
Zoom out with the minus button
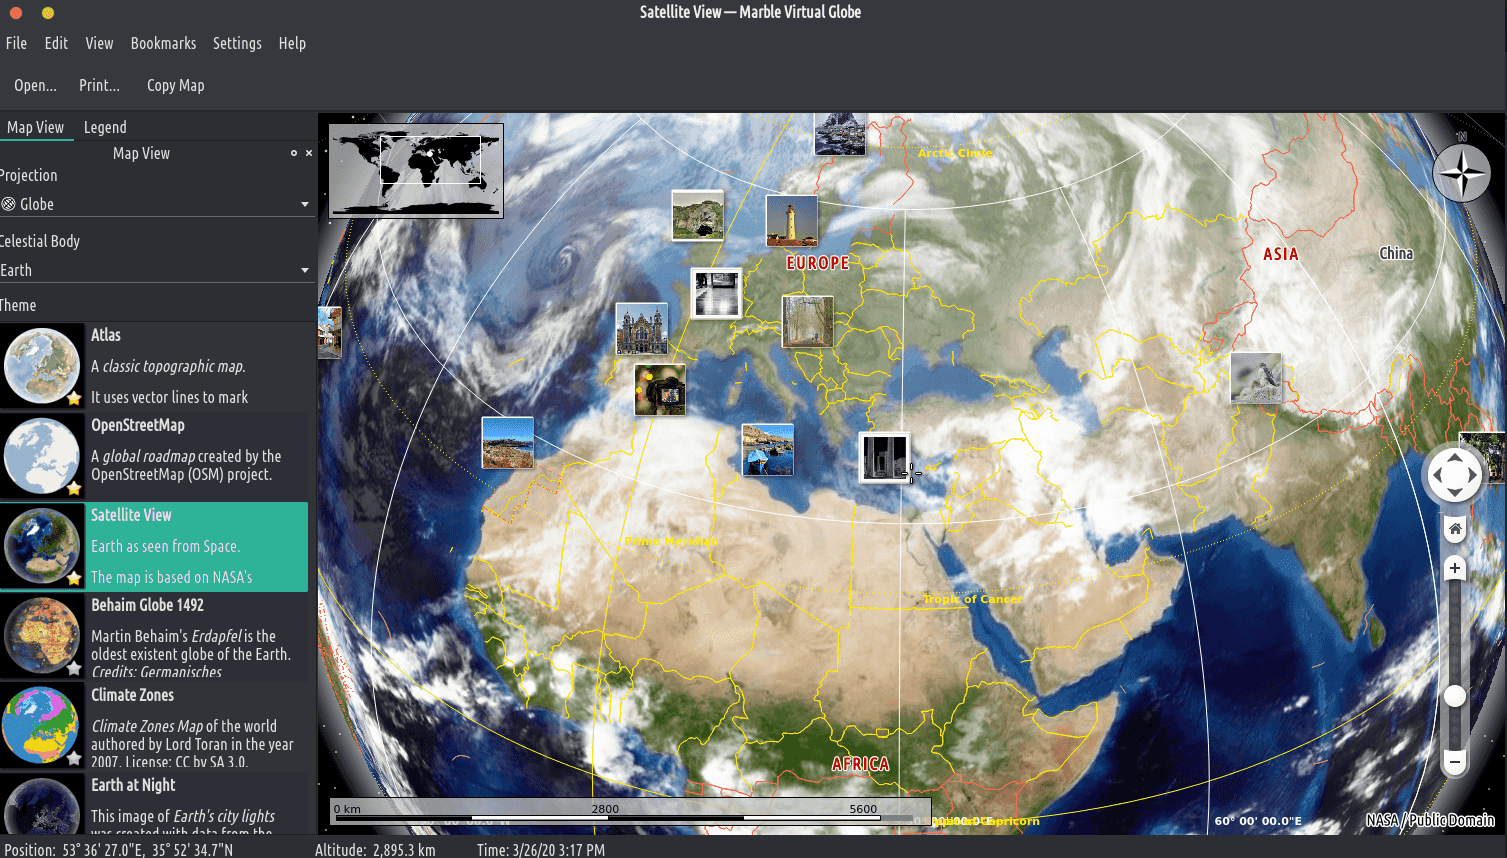tap(1455, 761)
